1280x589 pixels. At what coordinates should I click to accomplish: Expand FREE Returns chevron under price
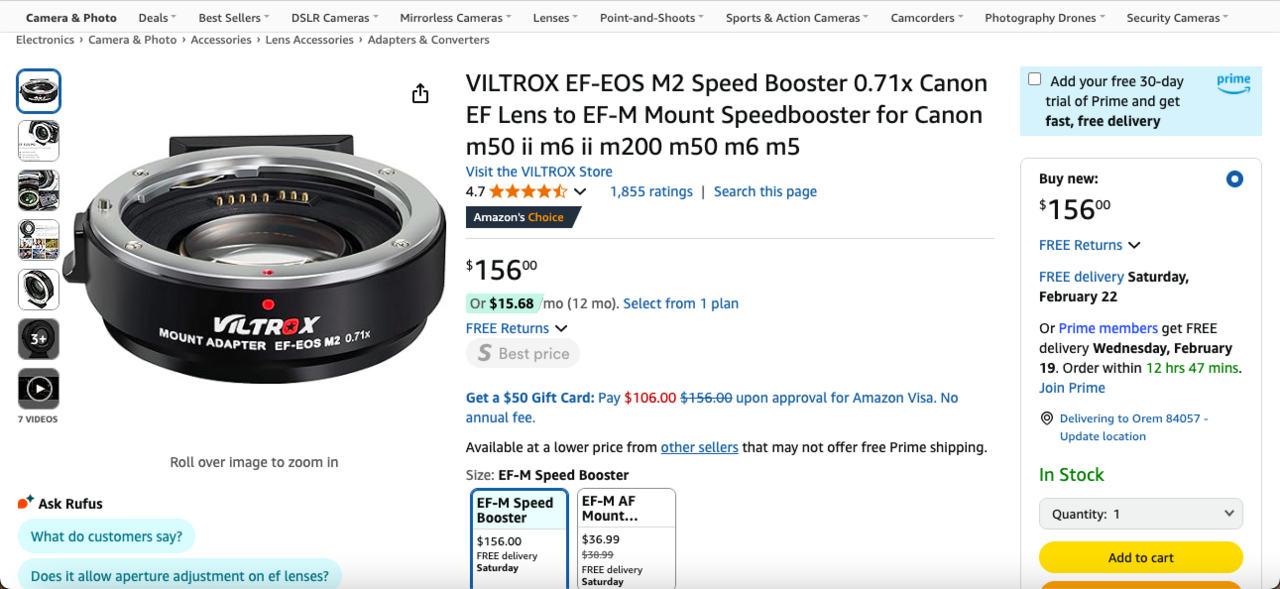[561, 328]
